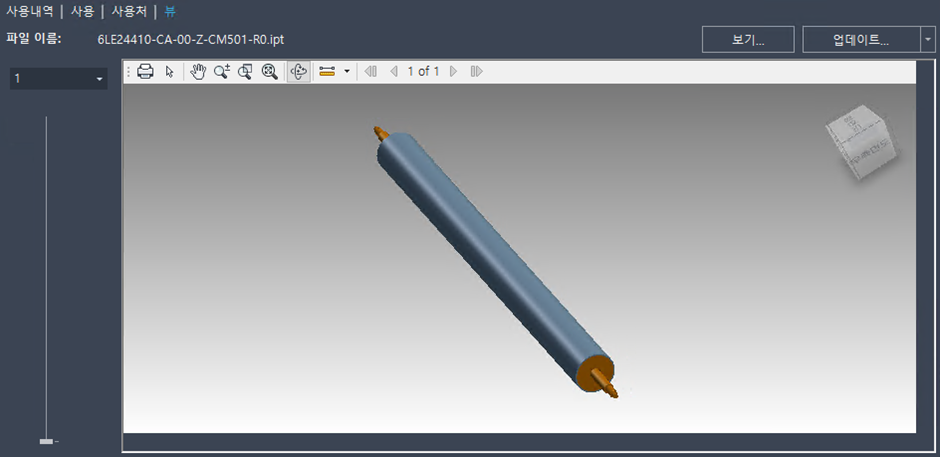Expand the arrow beside 업데이트 button
The height and width of the screenshot is (457, 940).
[x=929, y=39]
